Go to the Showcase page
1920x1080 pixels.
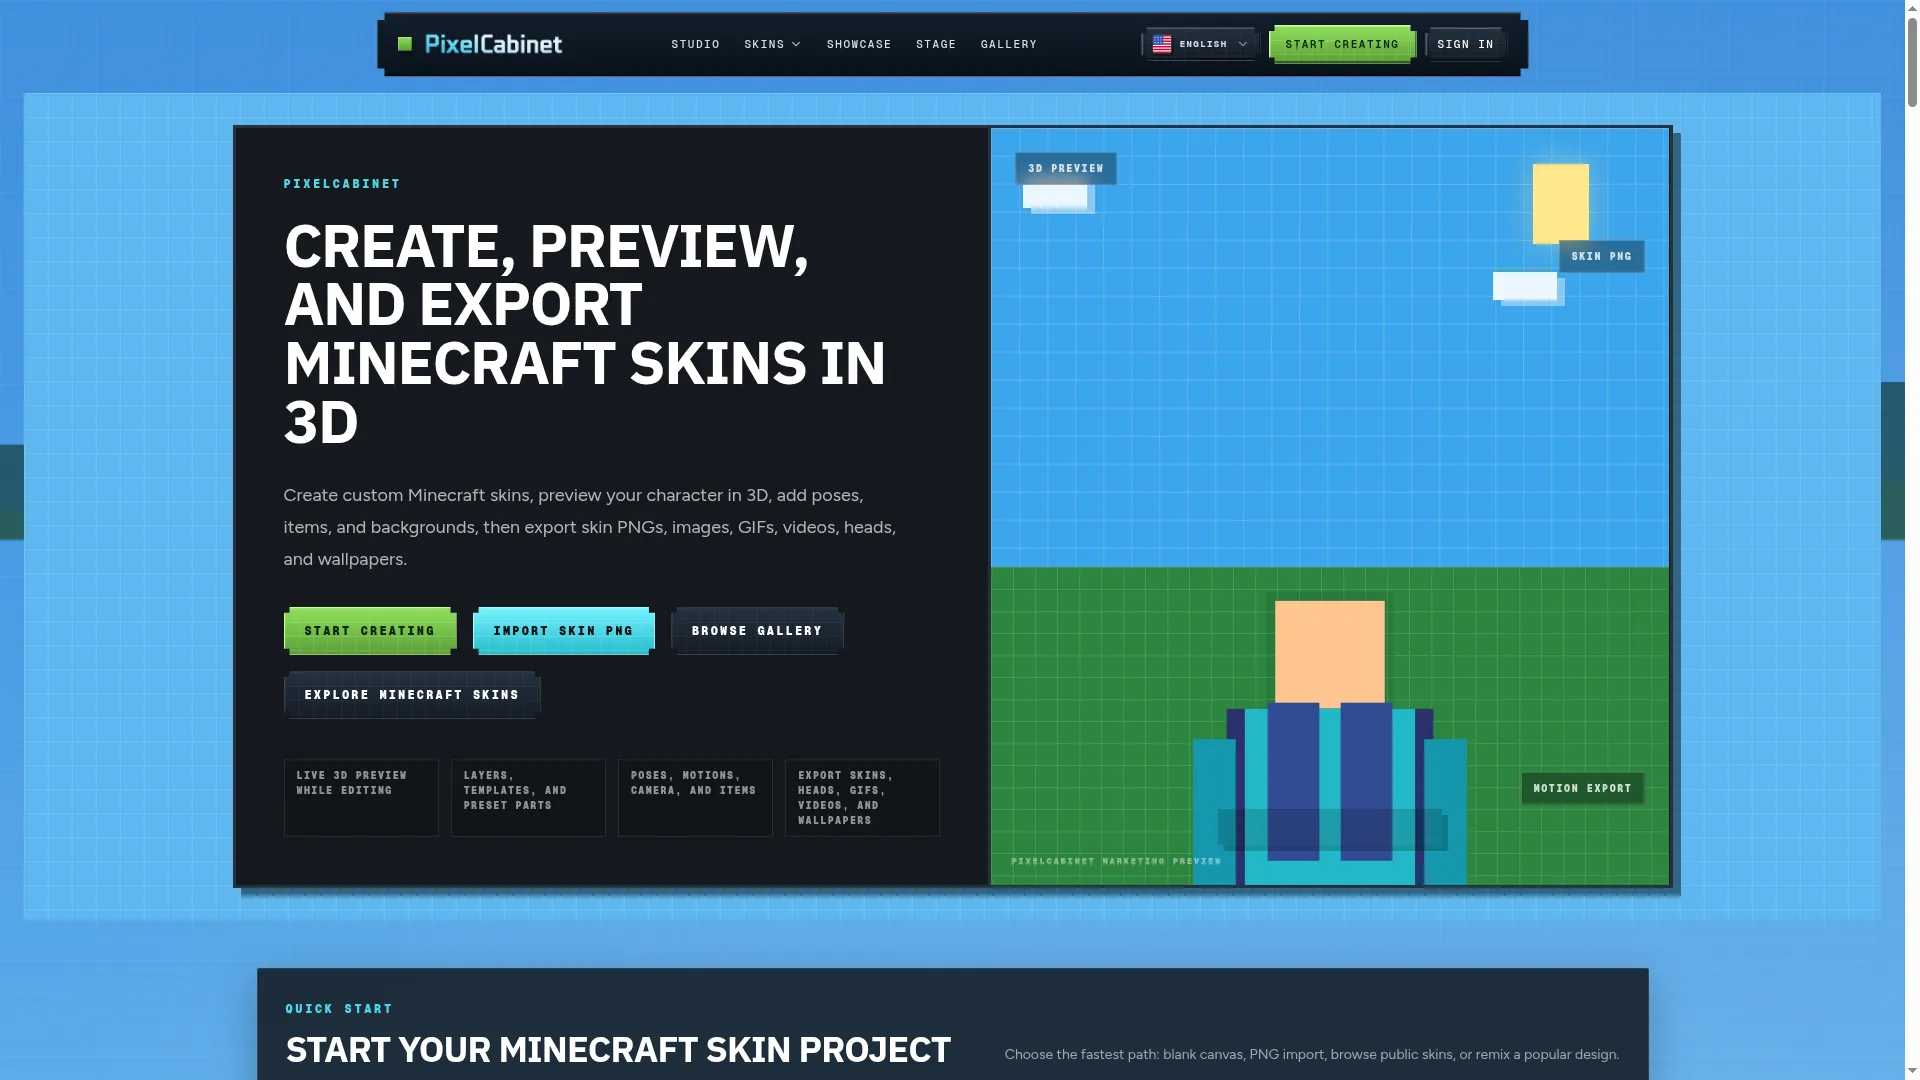858,44
